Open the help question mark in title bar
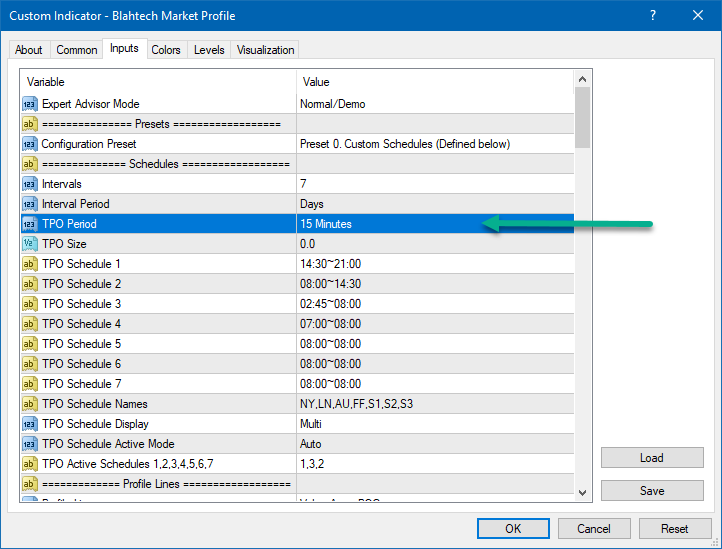722x549 pixels. 653,15
